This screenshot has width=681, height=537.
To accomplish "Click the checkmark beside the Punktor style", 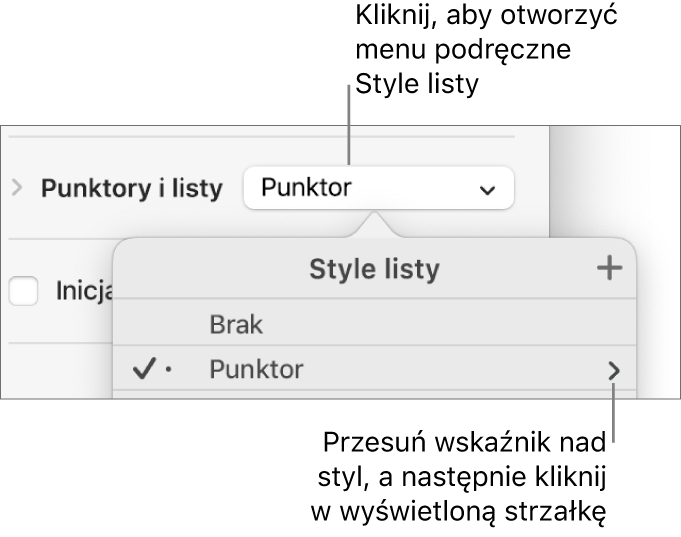I will pos(144,371).
